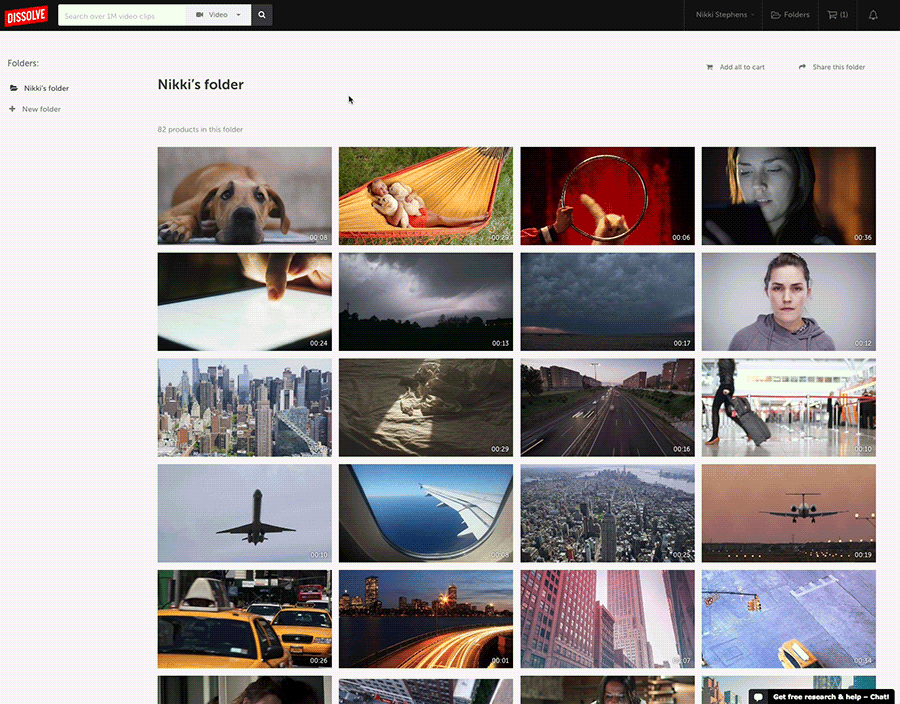Viewport: 900px width, 704px height.
Task: Open the lightning storm clip 00:13
Action: [426, 302]
